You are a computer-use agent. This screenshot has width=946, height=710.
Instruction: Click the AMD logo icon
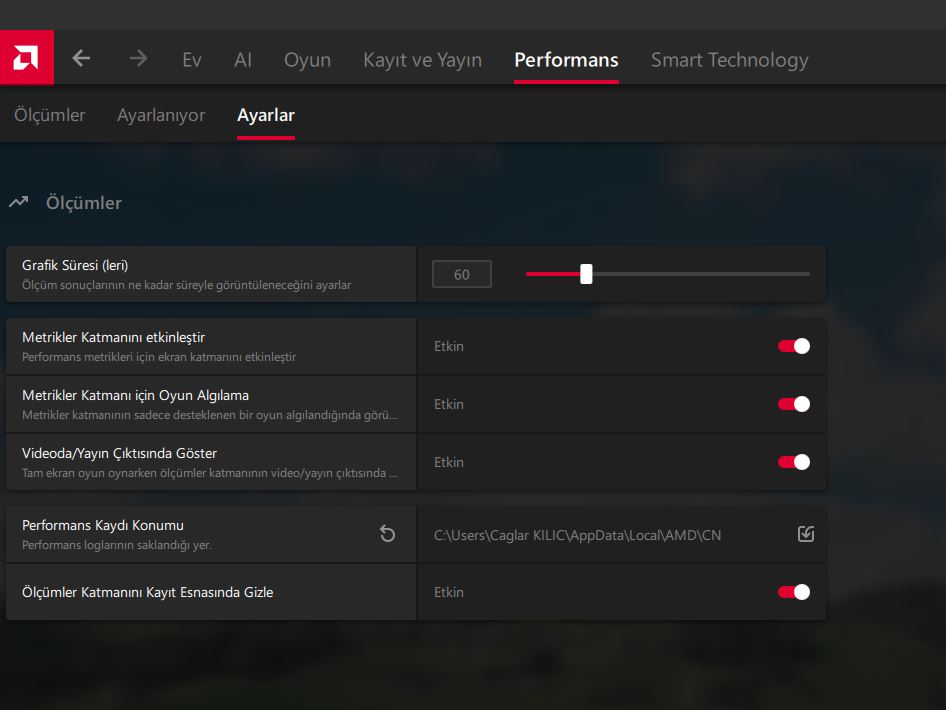(x=27, y=58)
